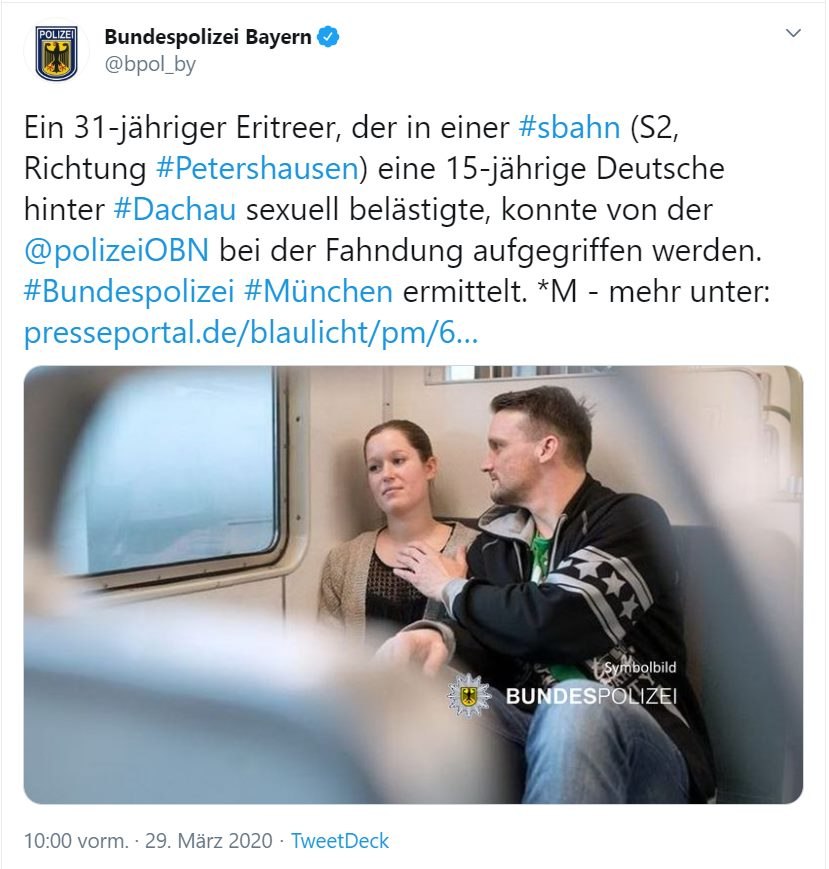Image resolution: width=829 pixels, height=869 pixels.
Task: Open the #Bundespolizei hashtag
Action: 129,292
